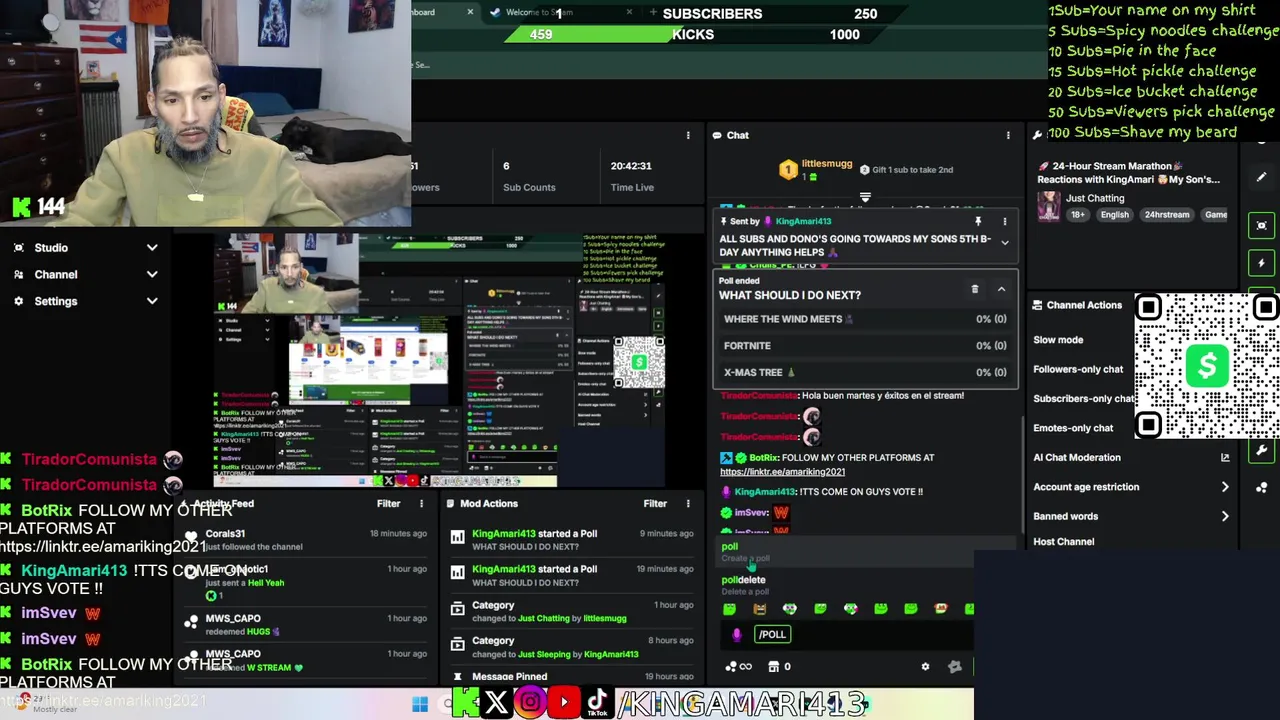This screenshot has height=720, width=1280.
Task: Toggle Slow mode in Channel Actions
Action: [1058, 340]
